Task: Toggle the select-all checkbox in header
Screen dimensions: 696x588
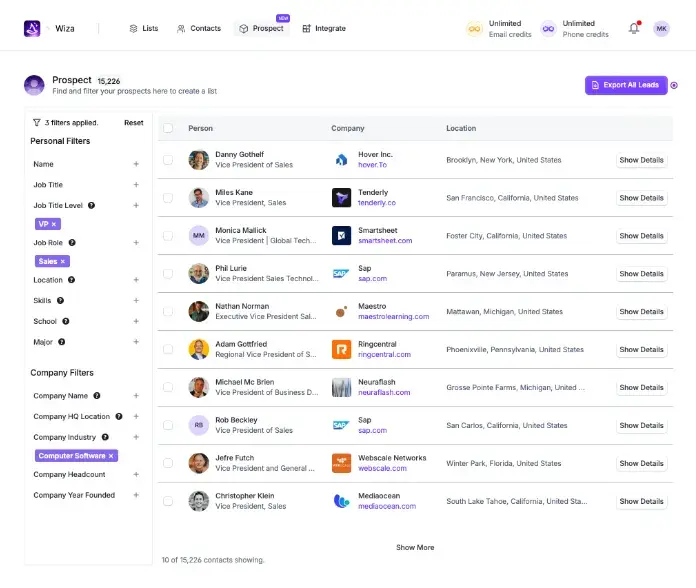Action: click(168, 128)
